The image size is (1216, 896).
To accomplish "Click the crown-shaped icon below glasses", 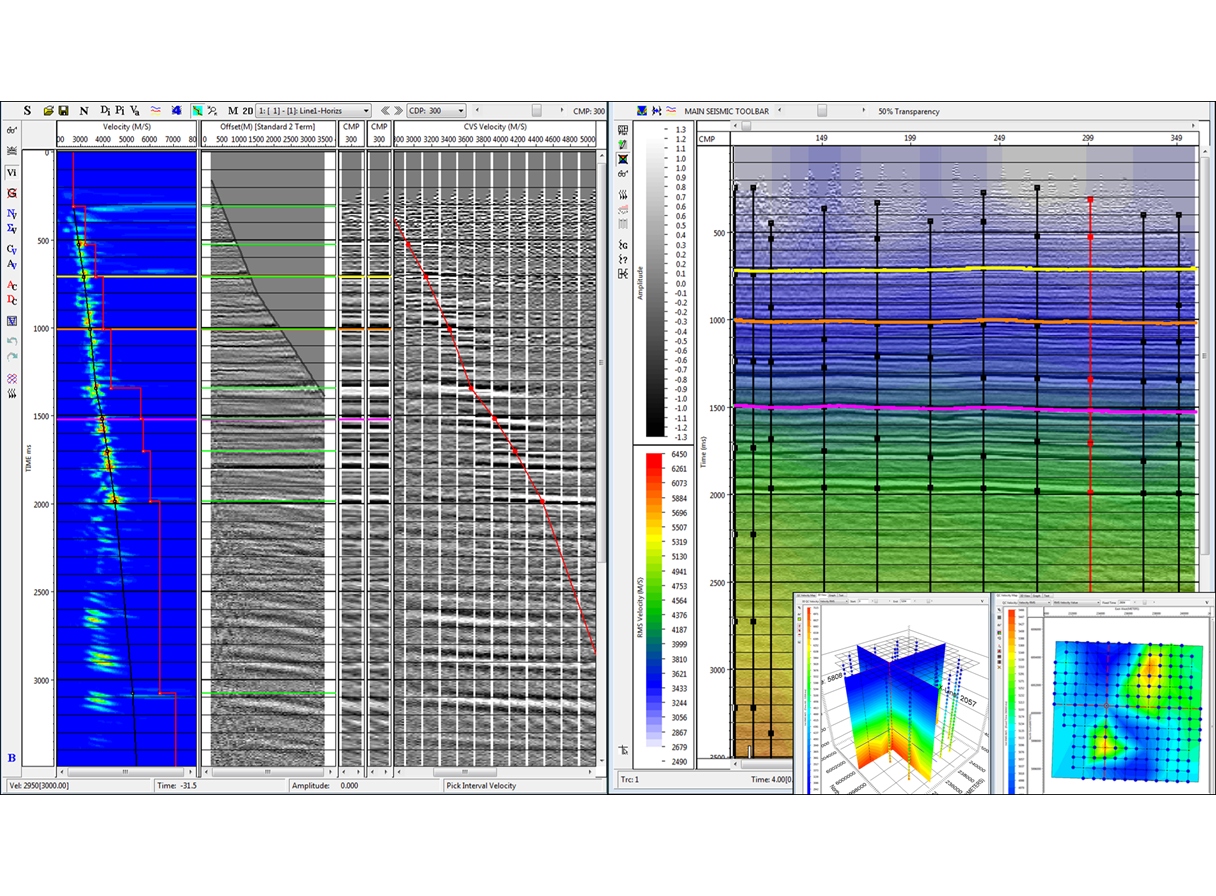I will (11, 150).
